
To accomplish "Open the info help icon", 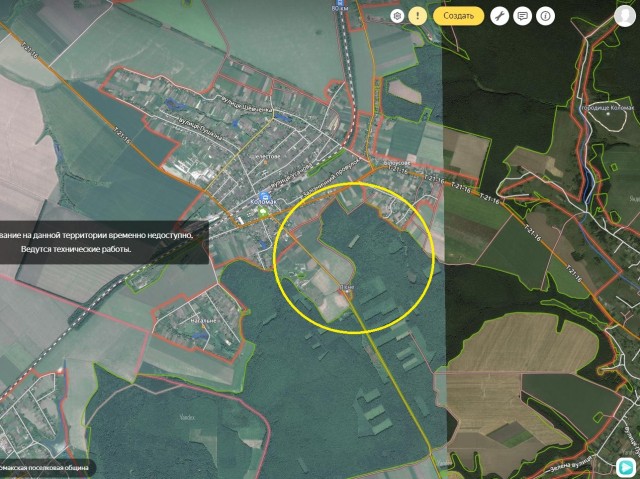I will [546, 16].
